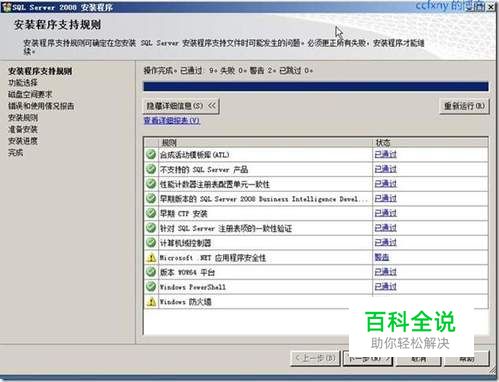Click the 重新运行(R) re-run button

pos(464,106)
